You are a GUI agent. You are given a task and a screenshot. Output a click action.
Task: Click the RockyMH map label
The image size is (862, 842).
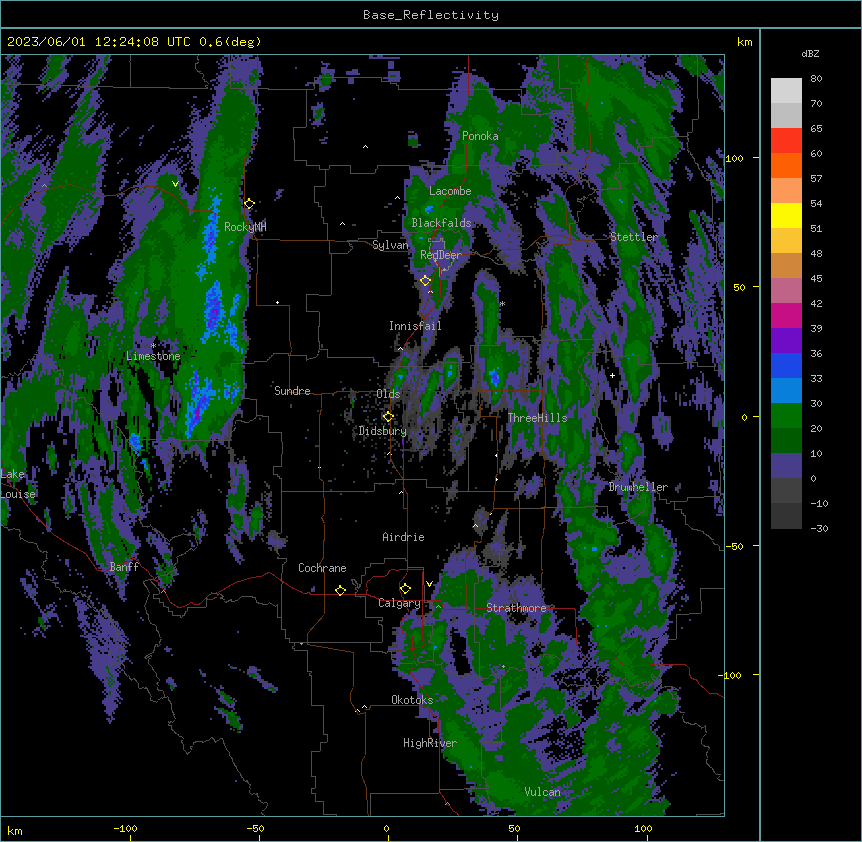pyautogui.click(x=245, y=226)
